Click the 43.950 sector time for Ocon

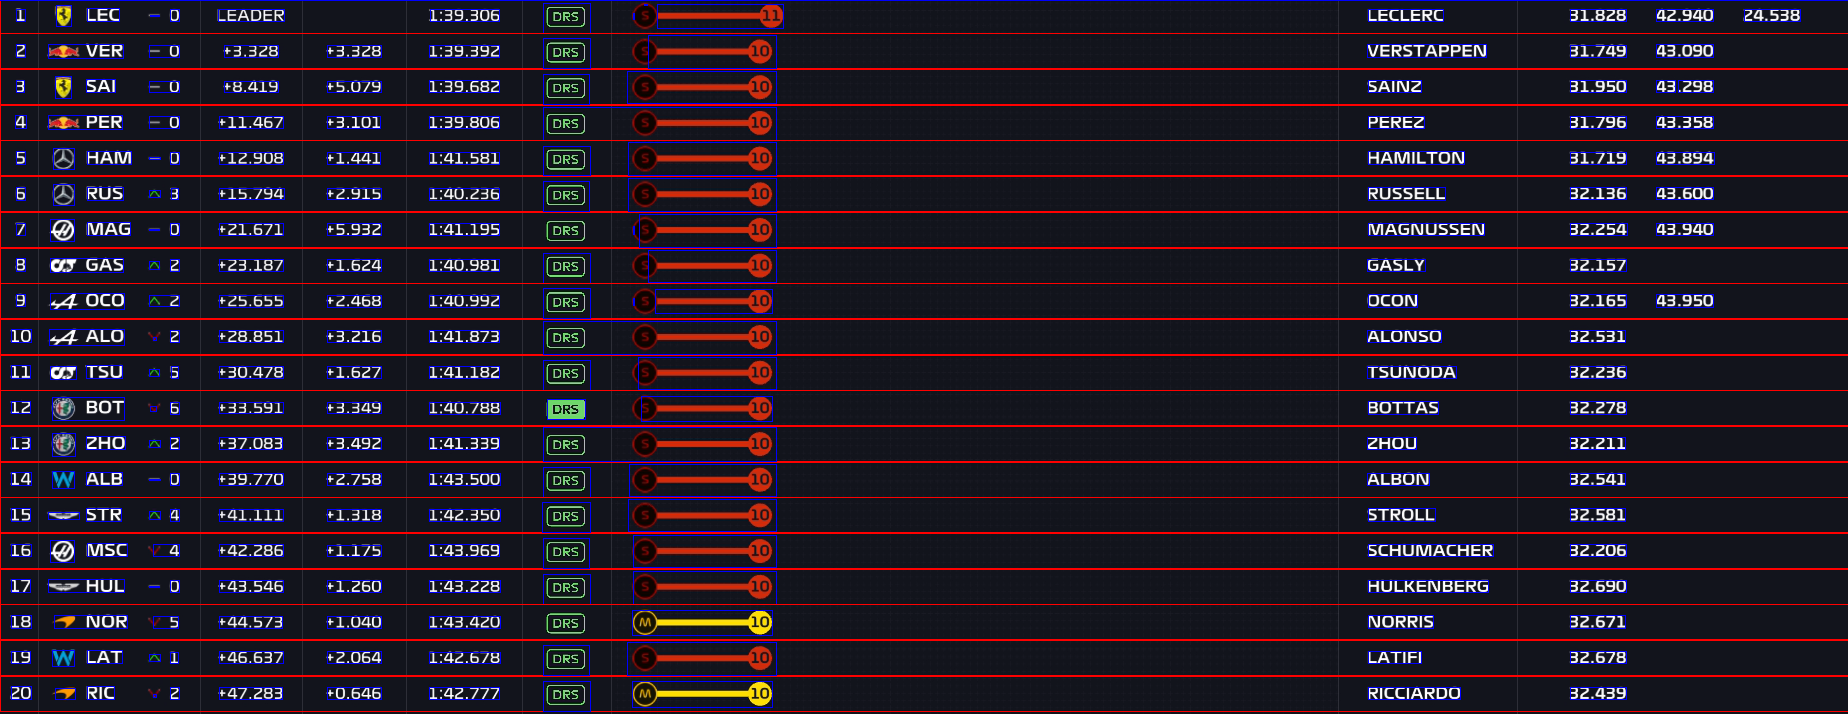(1684, 301)
